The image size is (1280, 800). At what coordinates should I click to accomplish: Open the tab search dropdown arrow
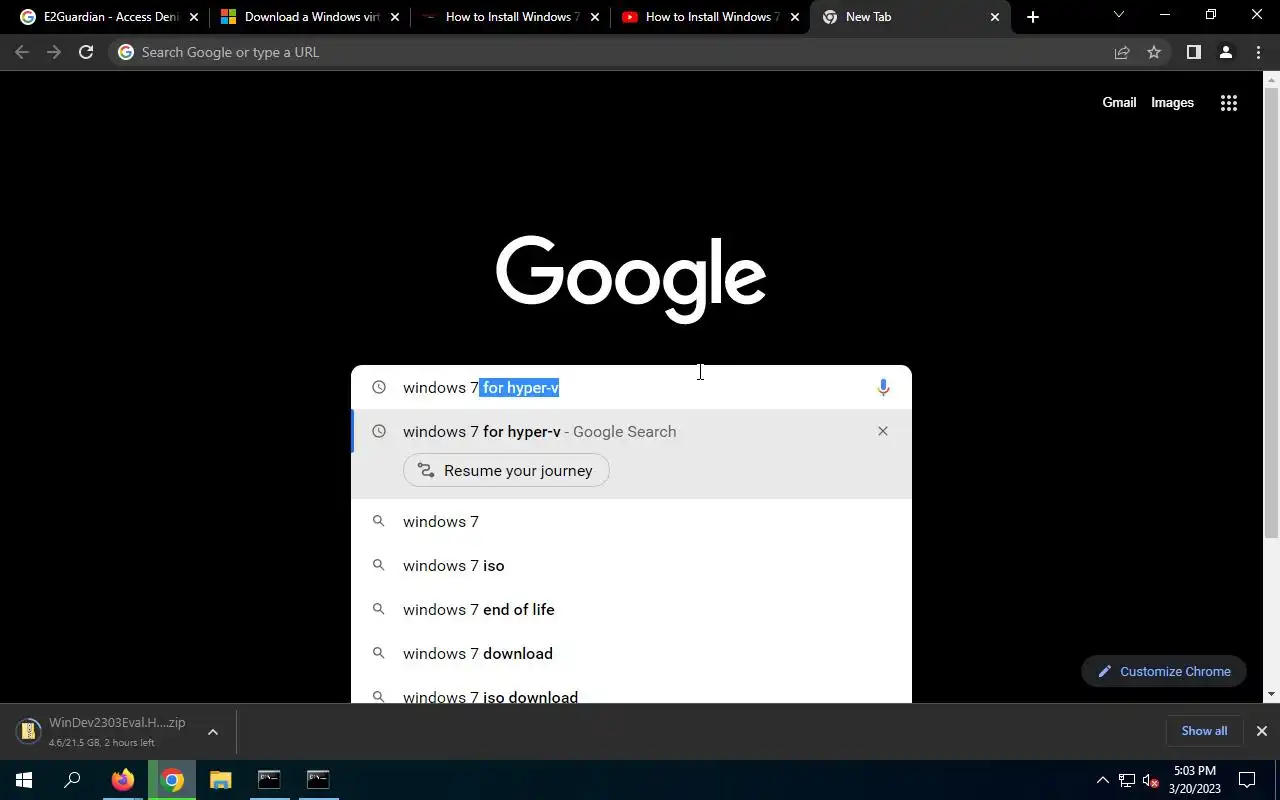tap(1119, 15)
